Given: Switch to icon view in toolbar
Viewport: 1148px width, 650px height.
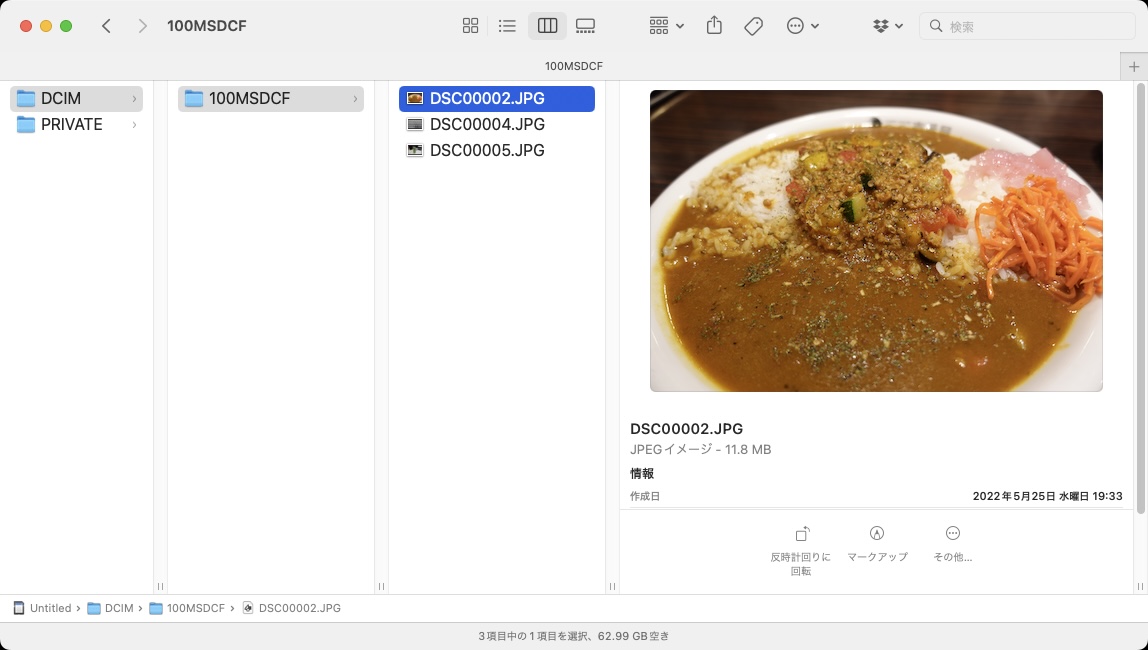Looking at the screenshot, I should pyautogui.click(x=470, y=25).
